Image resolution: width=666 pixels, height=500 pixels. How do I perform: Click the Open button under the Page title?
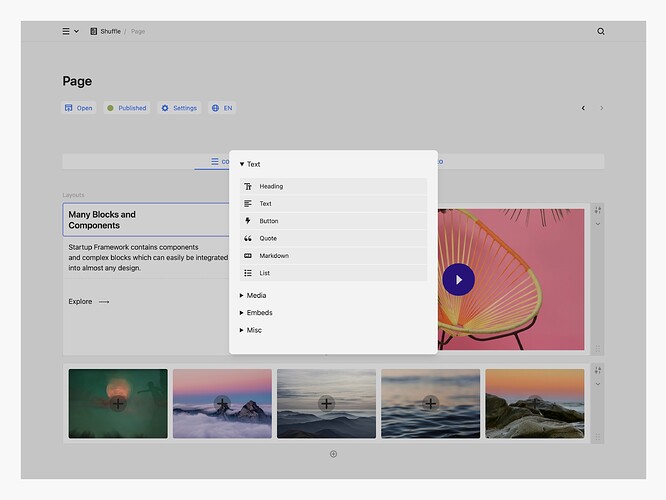[x=79, y=108]
